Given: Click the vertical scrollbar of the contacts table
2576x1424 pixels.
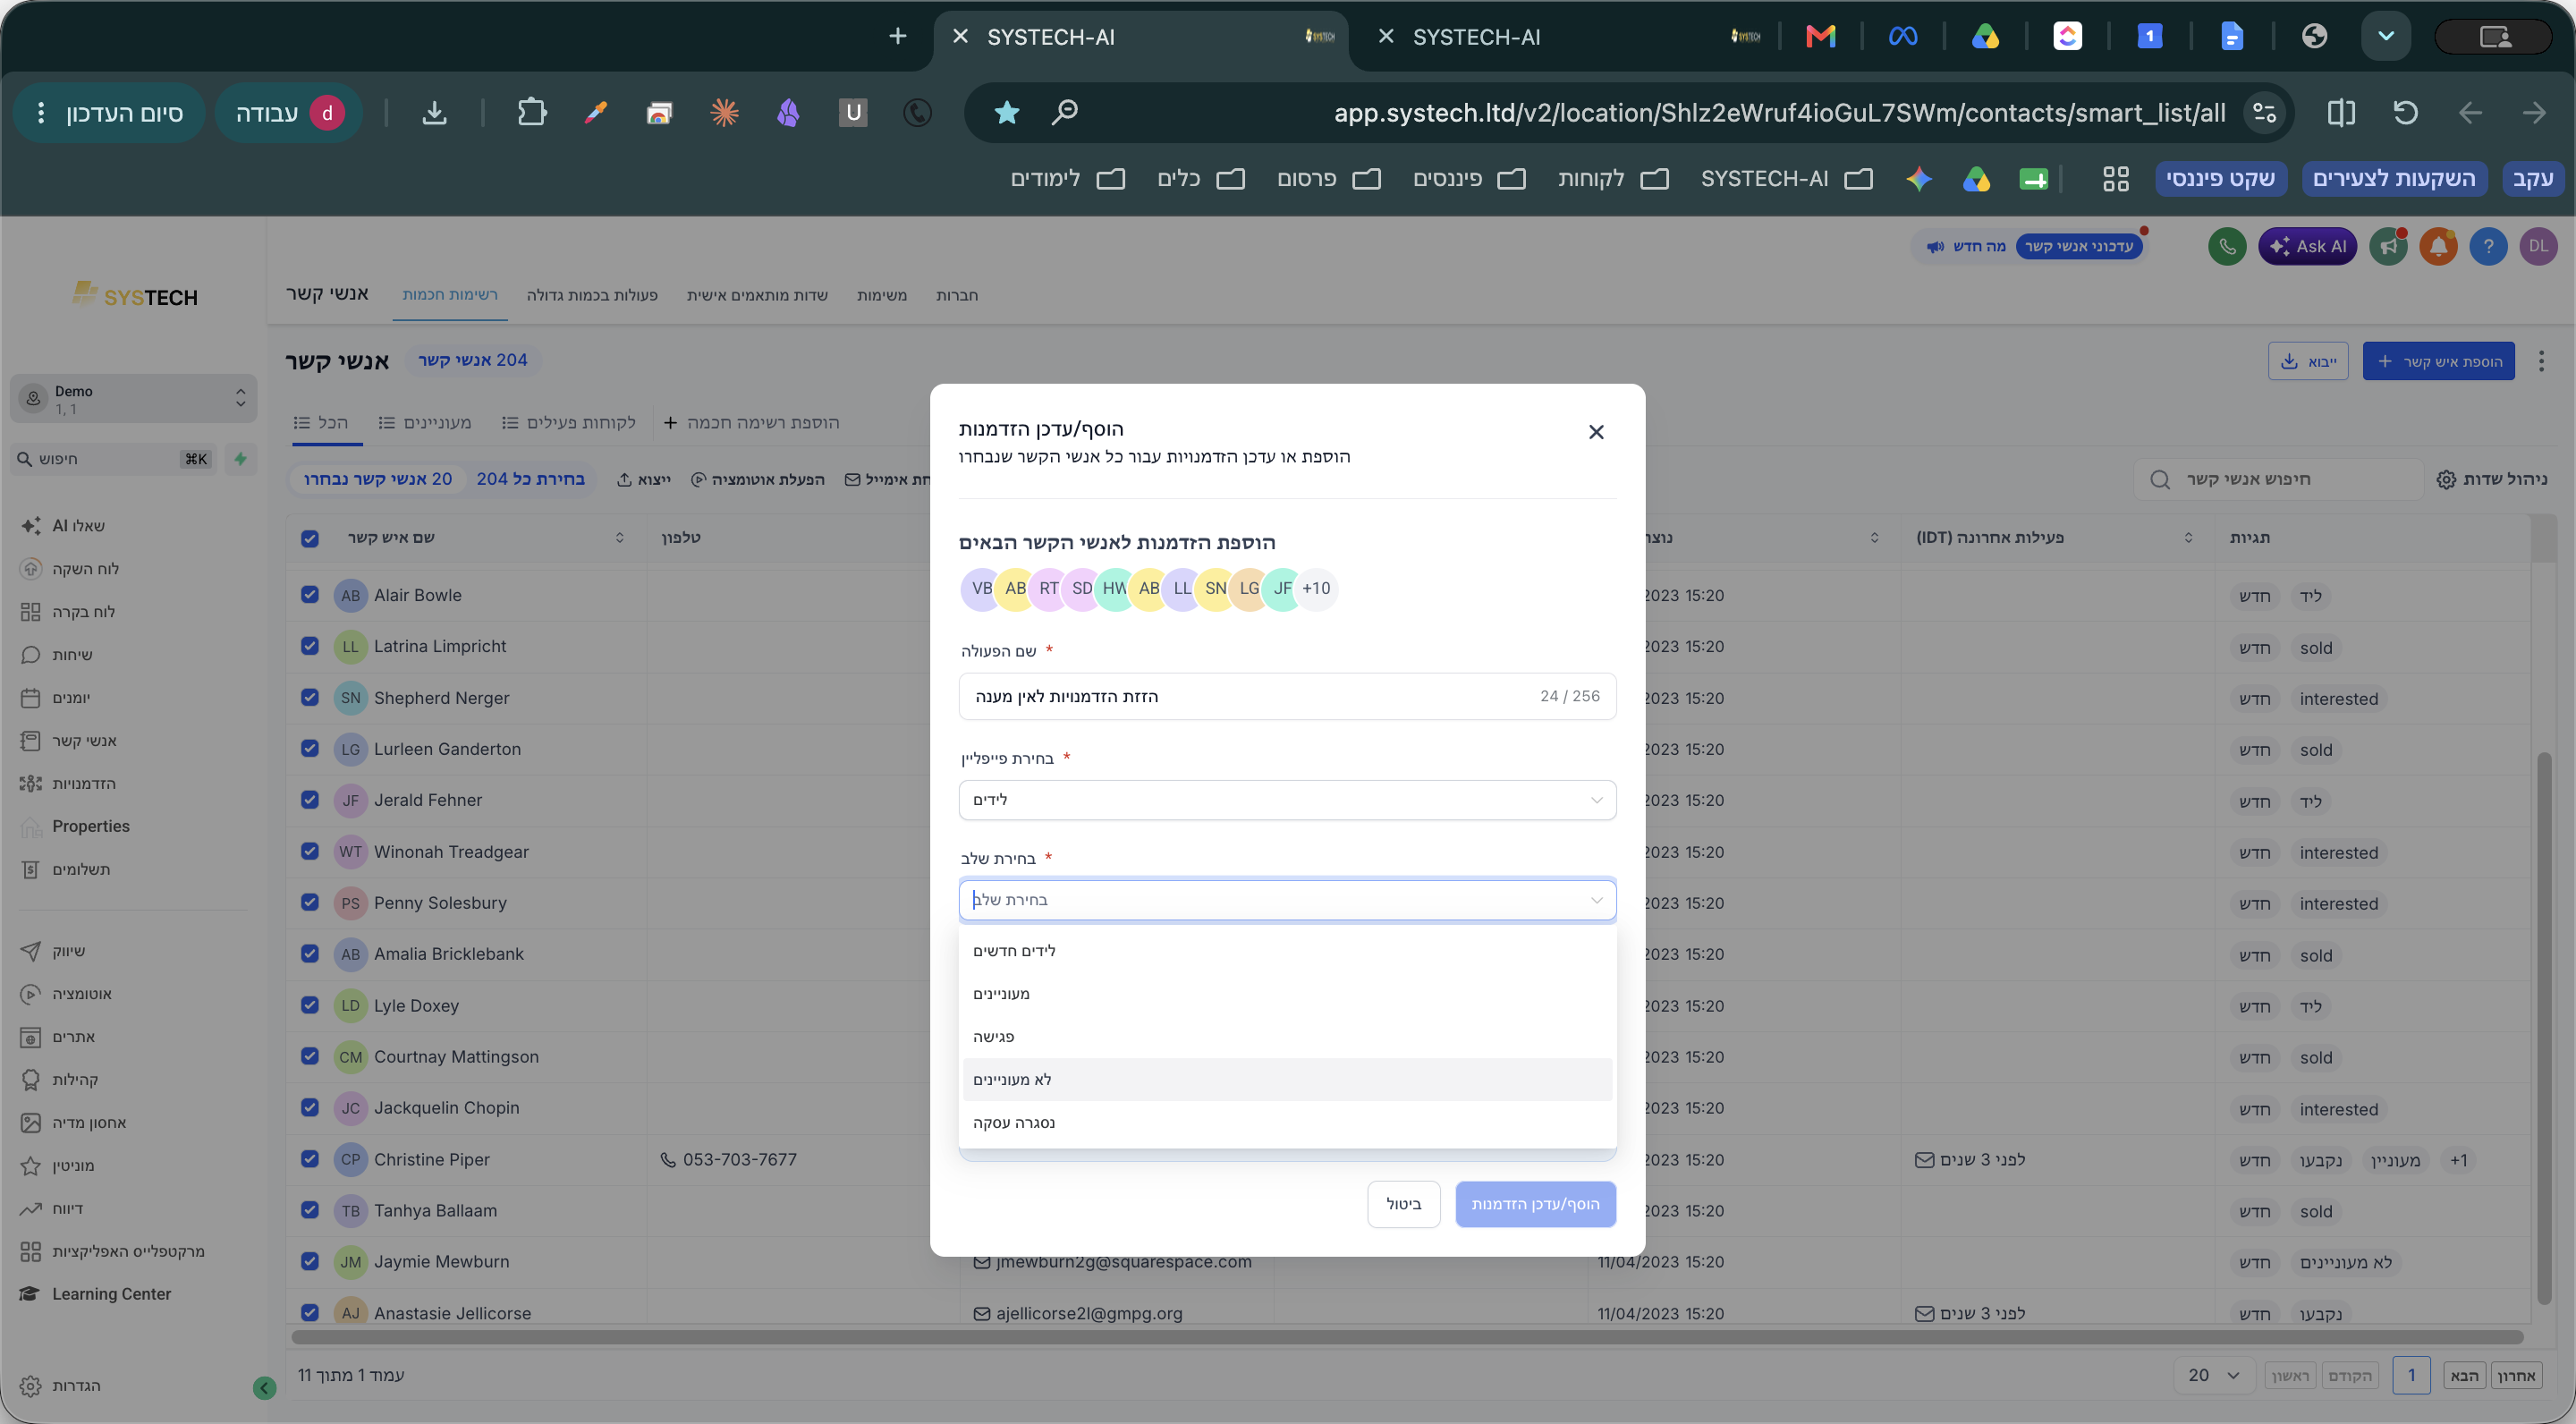Looking at the screenshot, I should (x=2544, y=1026).
